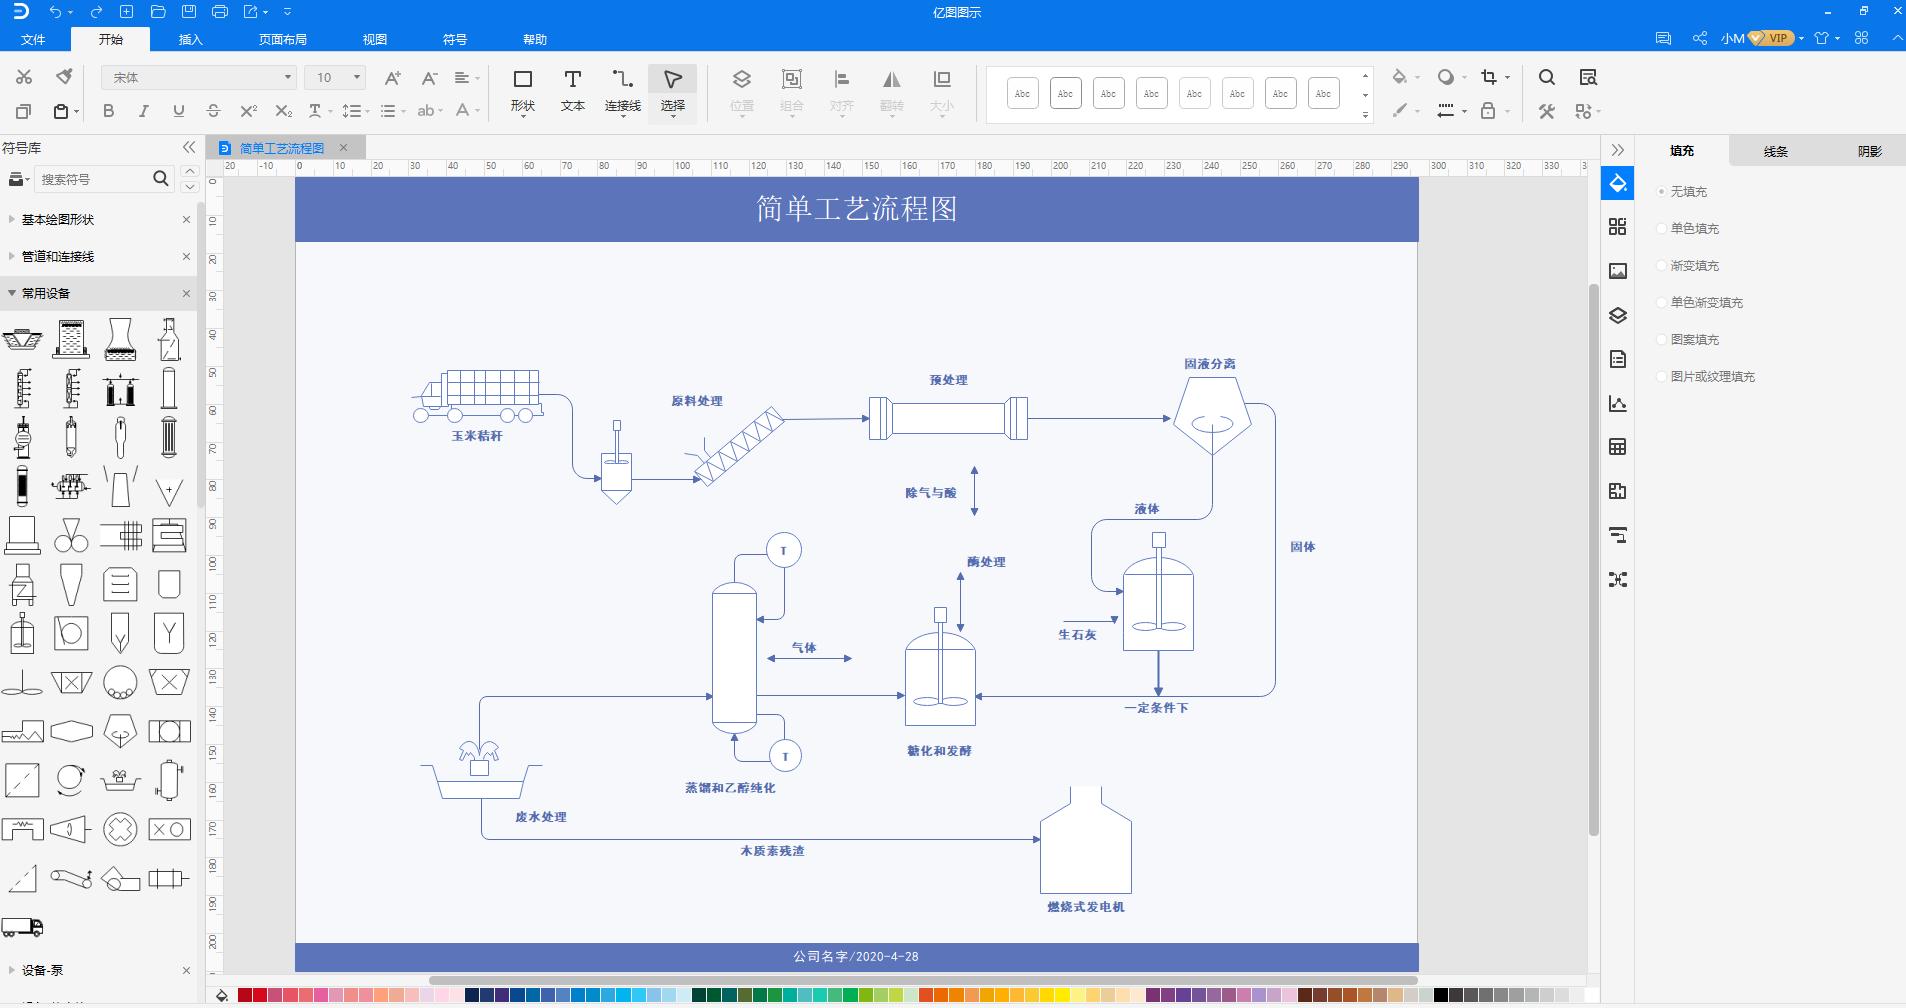Click the lock icon in the toolbar
This screenshot has height=1008, width=1906.
tap(1487, 111)
